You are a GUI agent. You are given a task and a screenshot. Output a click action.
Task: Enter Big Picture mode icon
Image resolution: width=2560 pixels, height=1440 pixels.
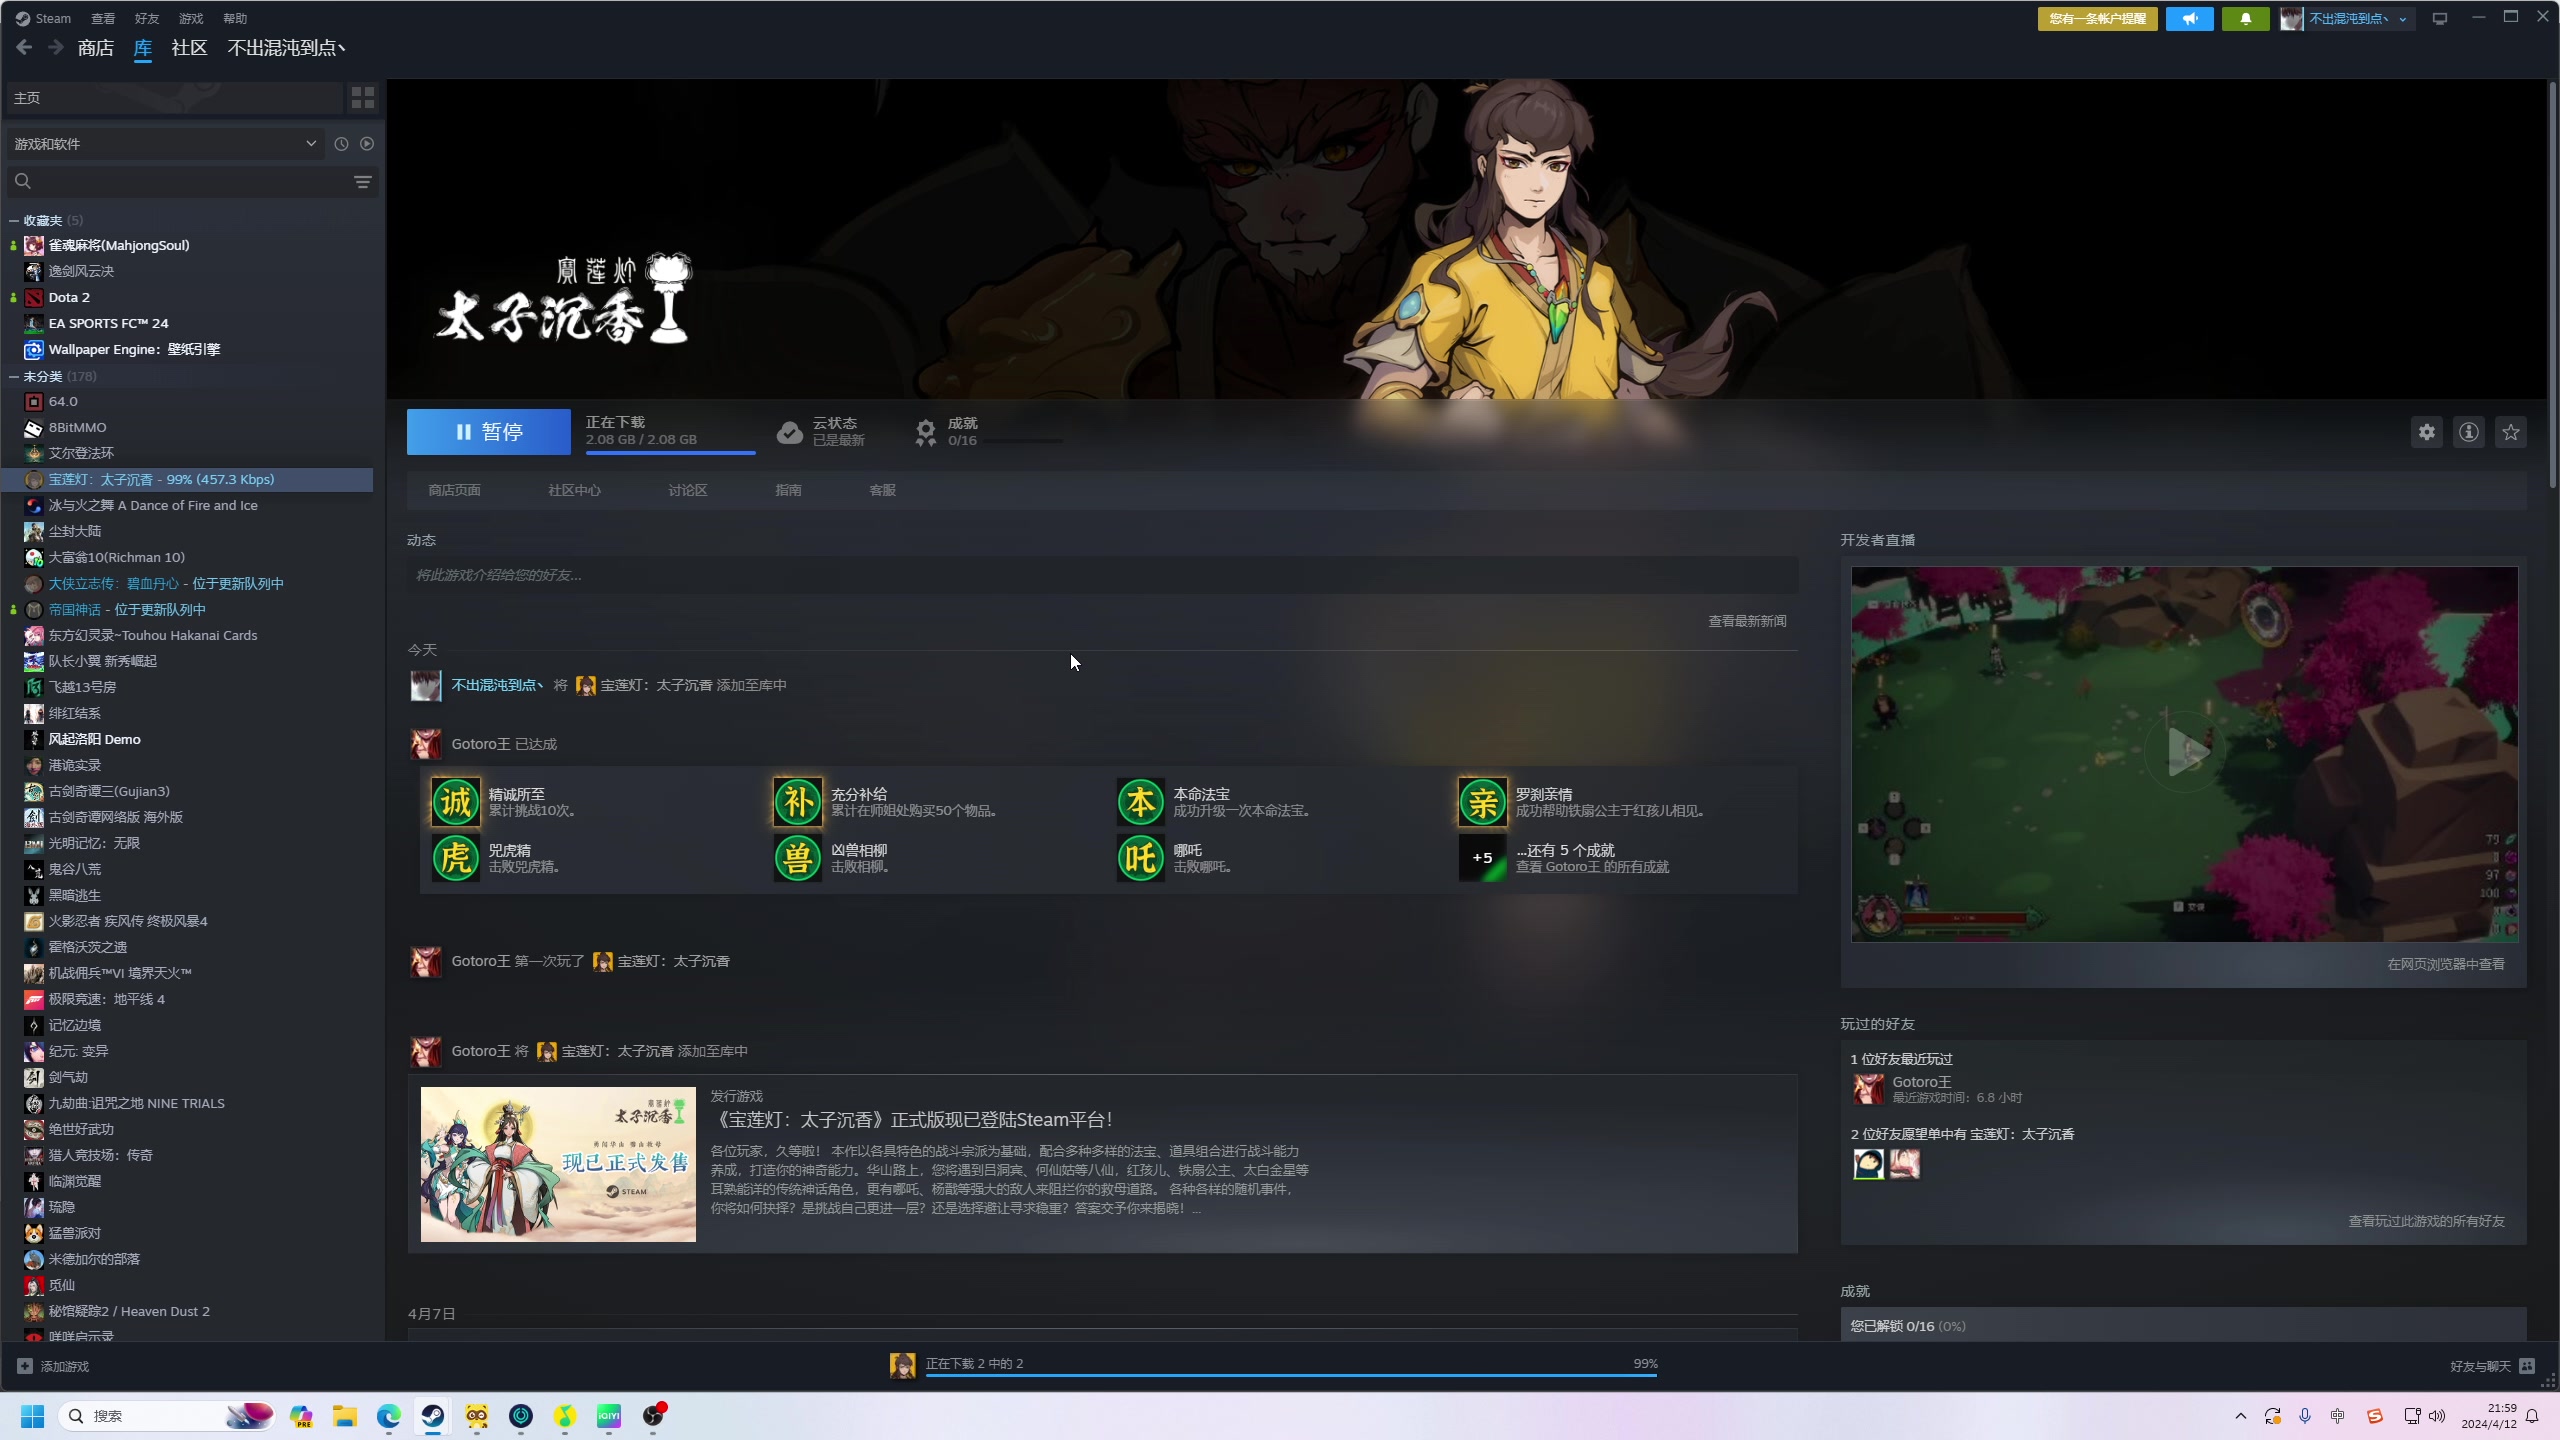pyautogui.click(x=2440, y=18)
